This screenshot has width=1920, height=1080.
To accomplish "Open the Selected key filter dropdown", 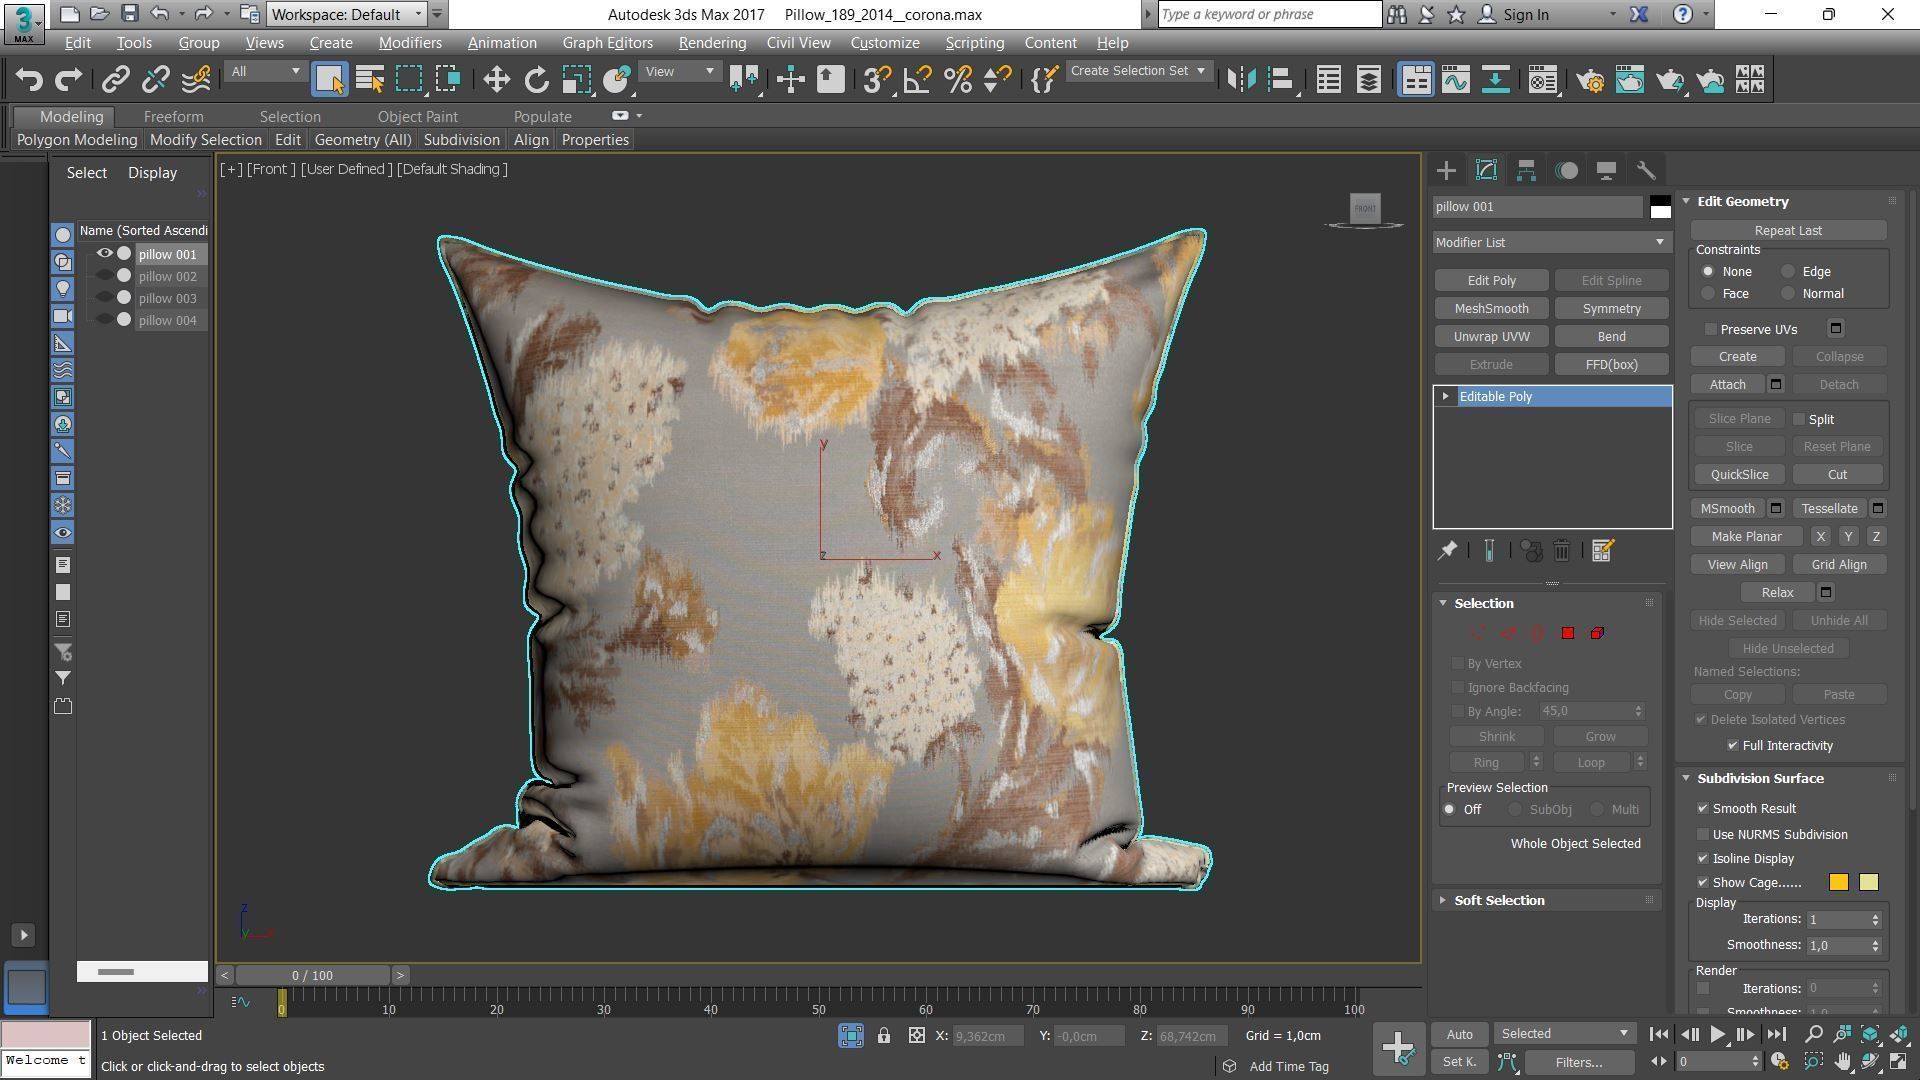I will click(1564, 1034).
